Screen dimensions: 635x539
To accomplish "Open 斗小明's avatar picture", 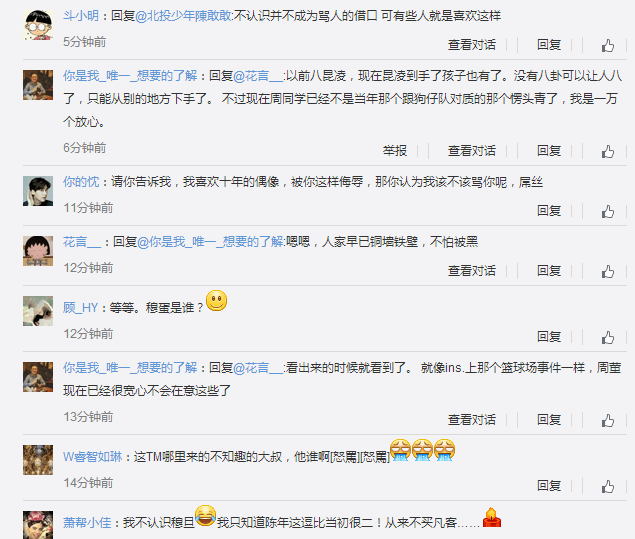I will (x=38, y=25).
